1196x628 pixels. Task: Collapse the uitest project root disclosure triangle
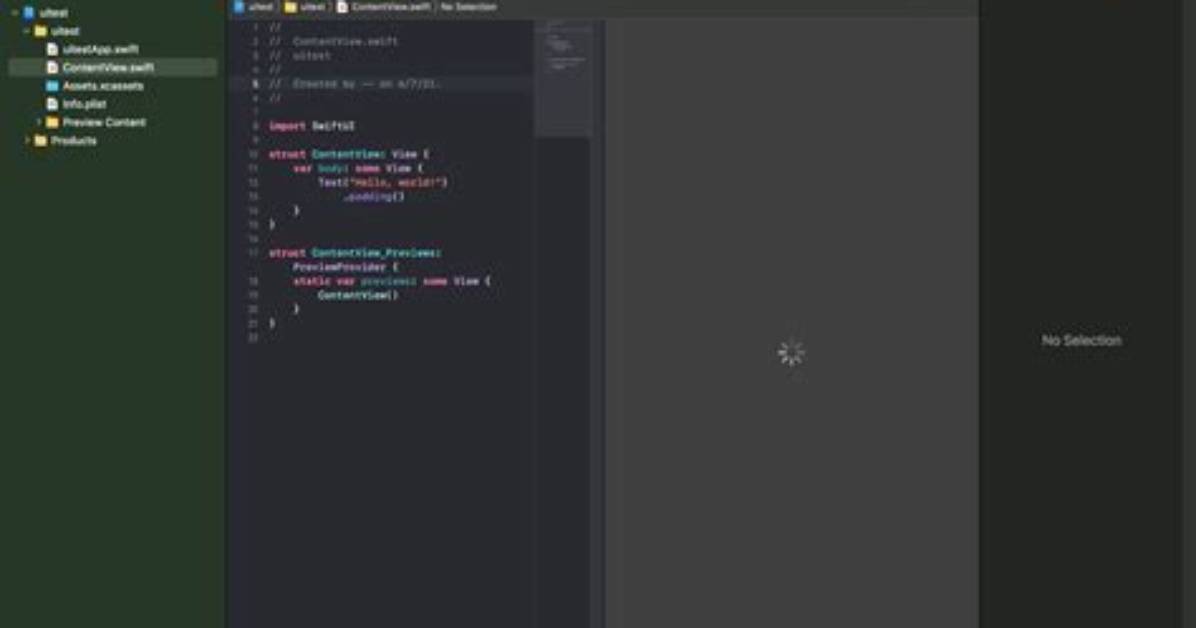[x=15, y=13]
